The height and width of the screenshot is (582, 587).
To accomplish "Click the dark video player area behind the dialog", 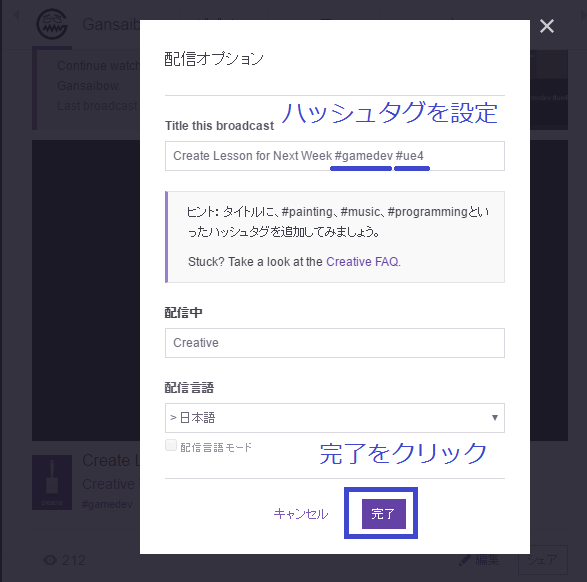I will pyautogui.click(x=86, y=290).
